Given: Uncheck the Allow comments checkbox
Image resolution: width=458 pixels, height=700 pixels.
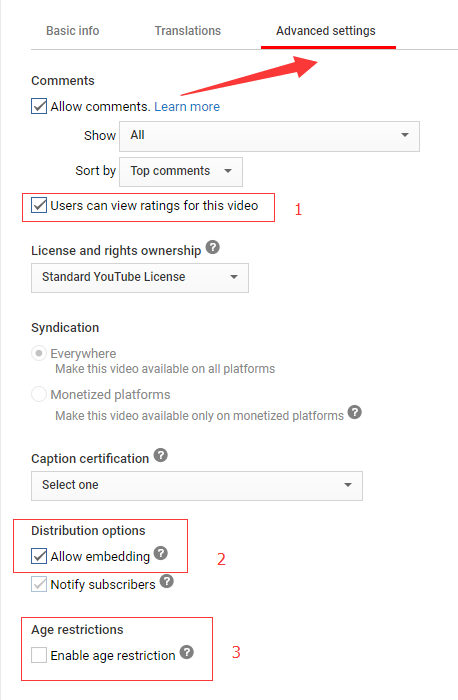Looking at the screenshot, I should pos(39,106).
